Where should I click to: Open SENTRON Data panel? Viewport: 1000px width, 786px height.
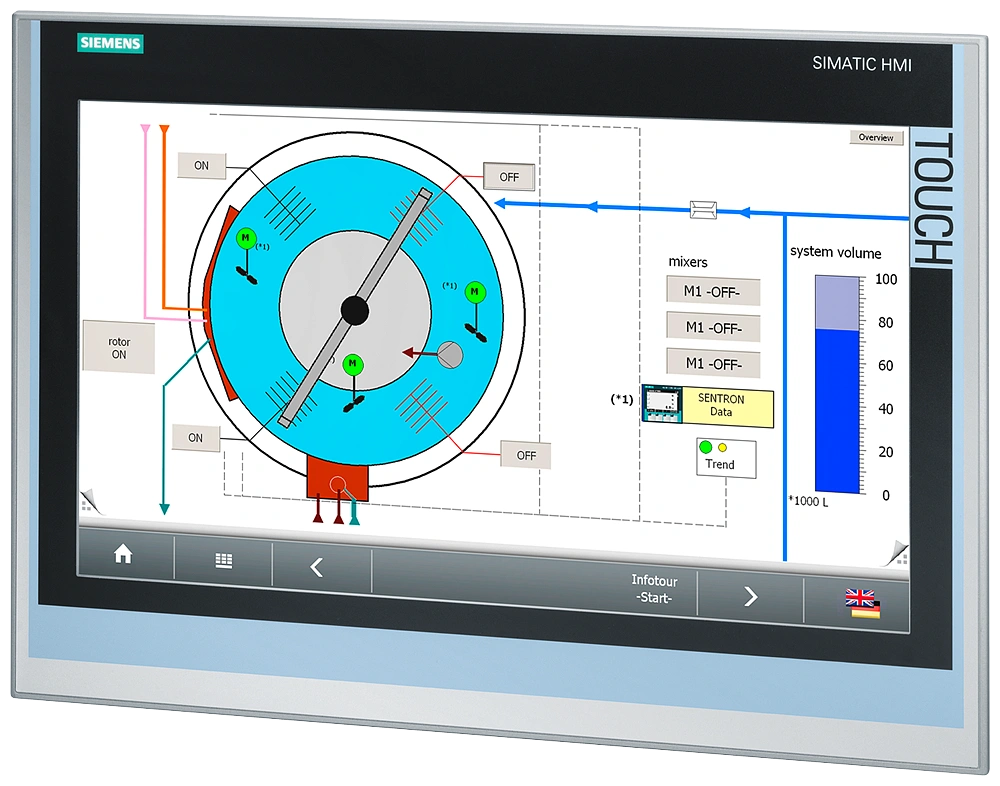point(721,406)
